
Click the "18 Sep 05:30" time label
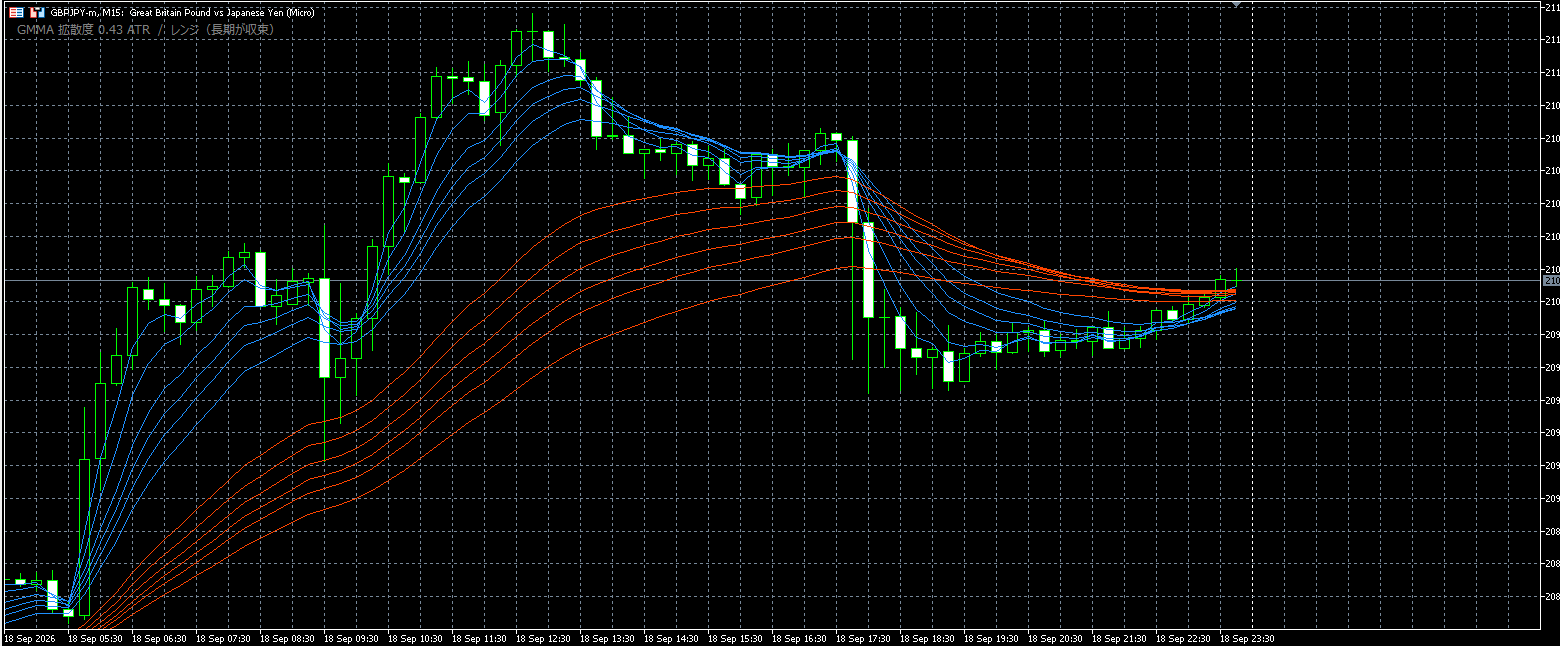[x=94, y=638]
